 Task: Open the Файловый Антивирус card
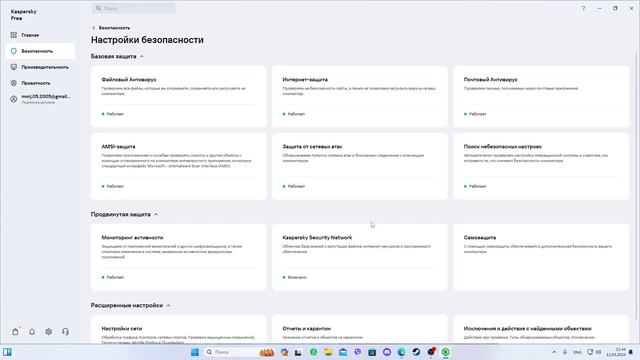[178, 97]
